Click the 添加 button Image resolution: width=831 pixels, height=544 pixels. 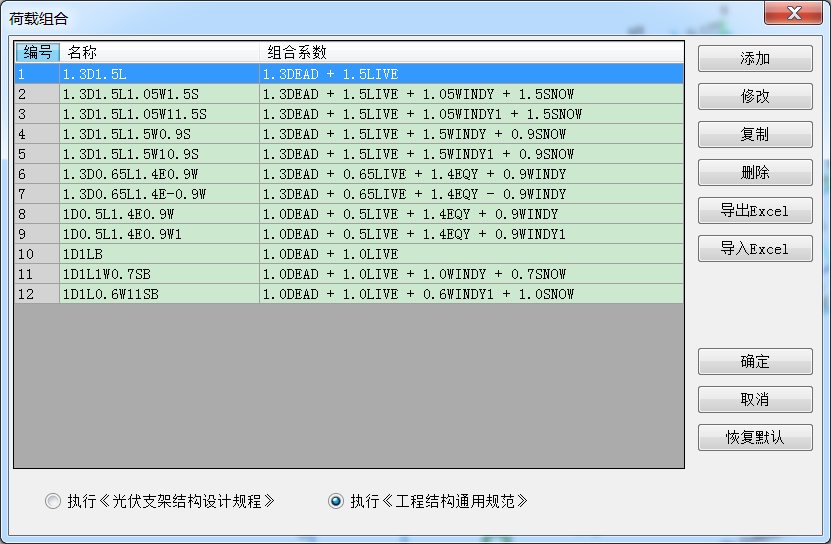[x=754, y=59]
